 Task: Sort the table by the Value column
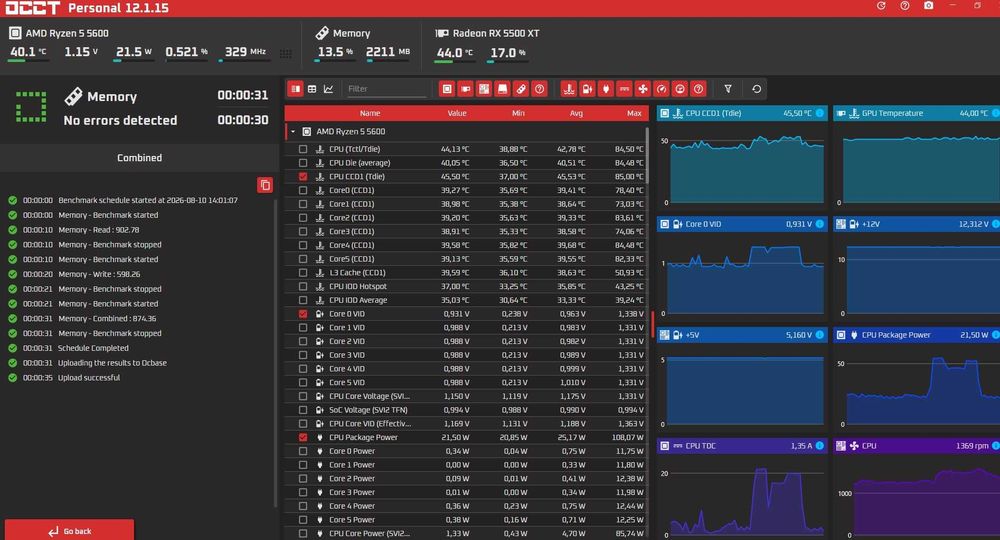click(457, 113)
